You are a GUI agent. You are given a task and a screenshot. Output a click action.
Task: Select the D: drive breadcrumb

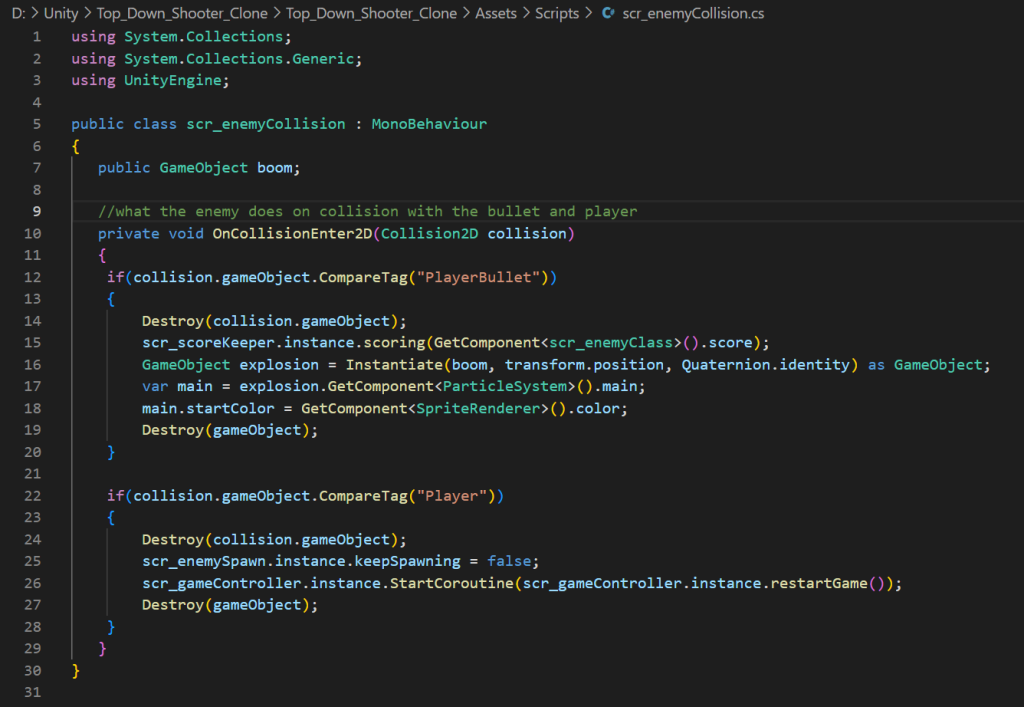click(17, 14)
